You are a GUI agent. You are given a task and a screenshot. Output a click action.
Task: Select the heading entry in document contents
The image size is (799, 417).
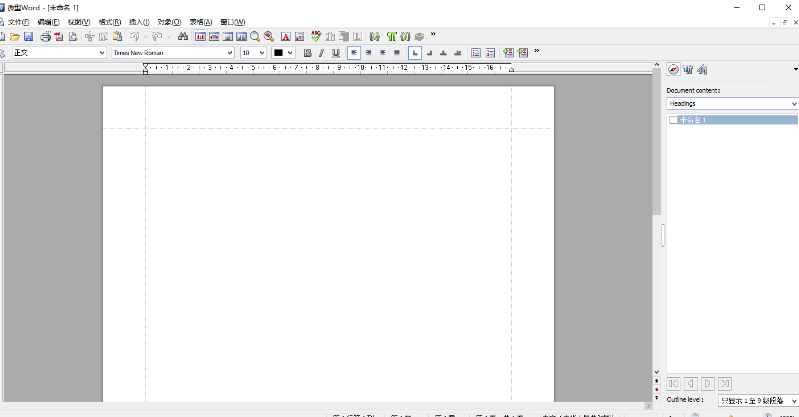[692, 120]
